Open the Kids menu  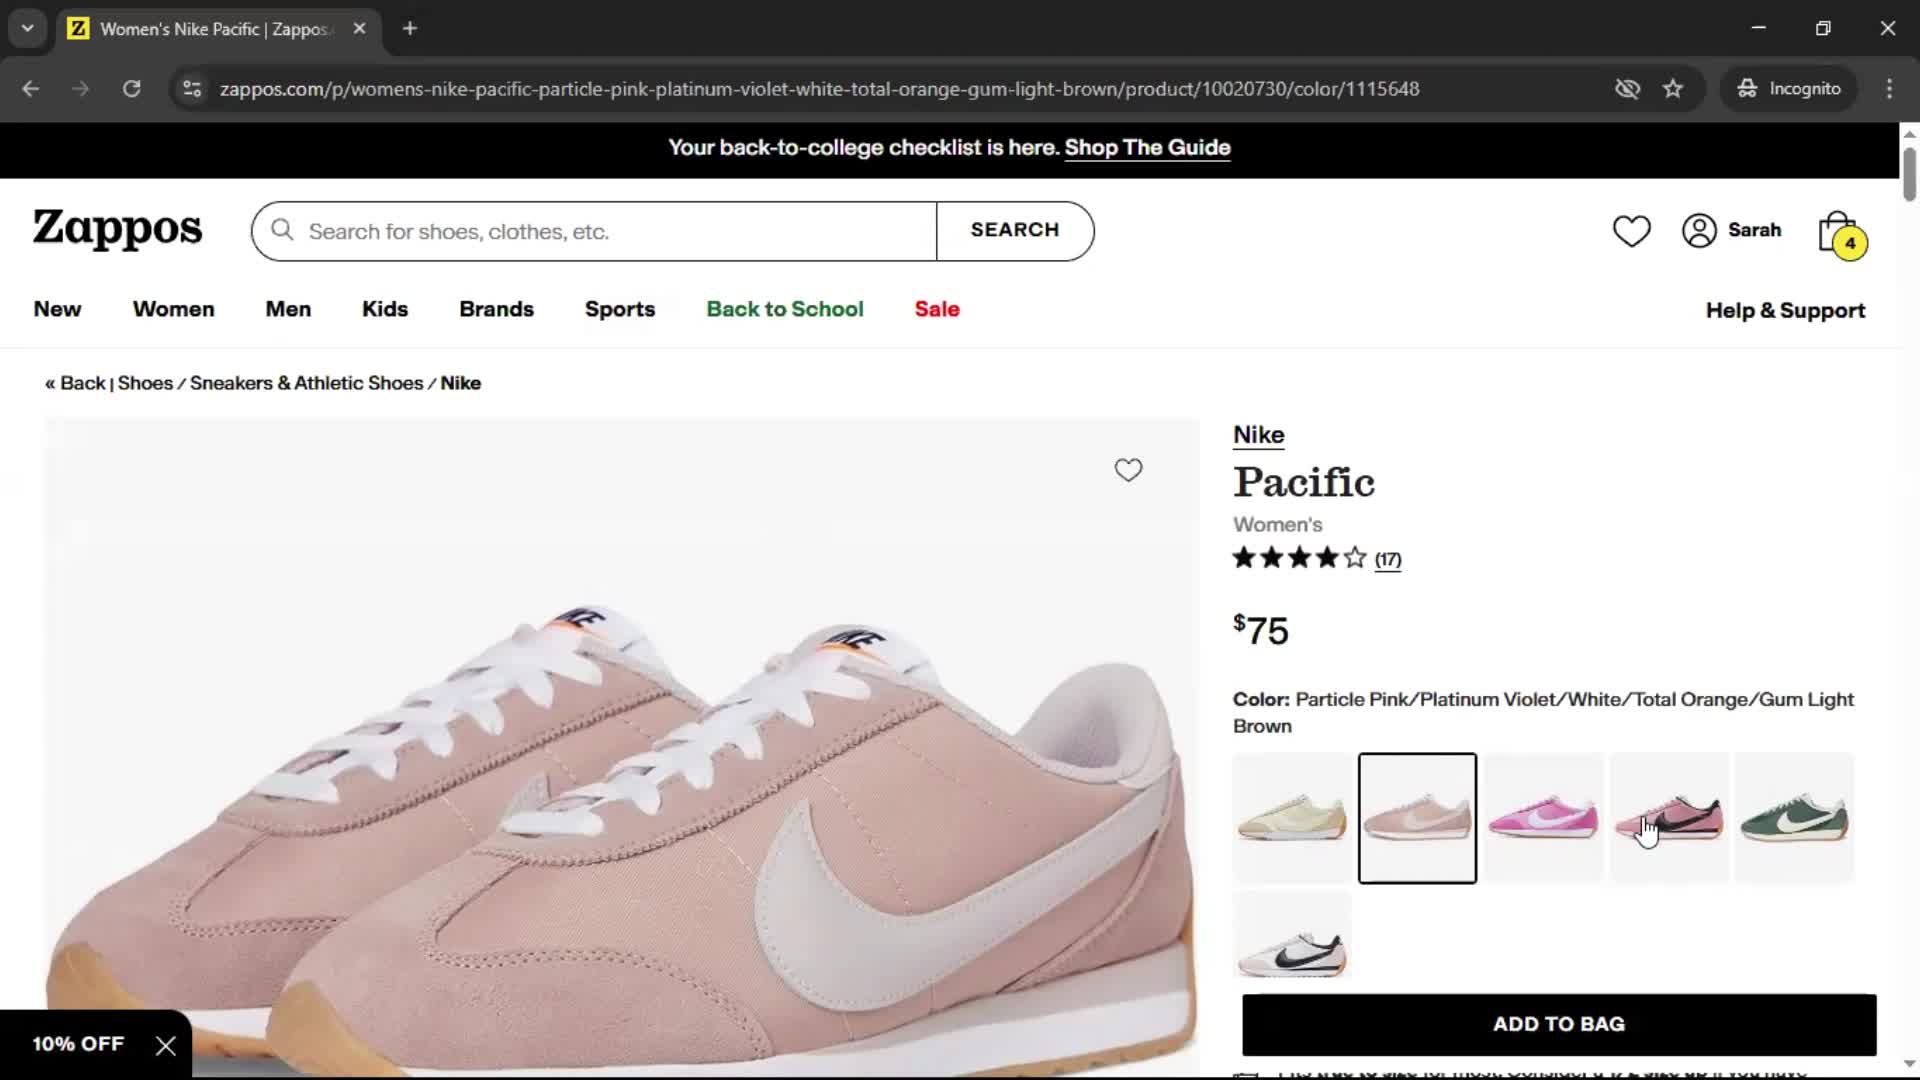pyautogui.click(x=385, y=310)
